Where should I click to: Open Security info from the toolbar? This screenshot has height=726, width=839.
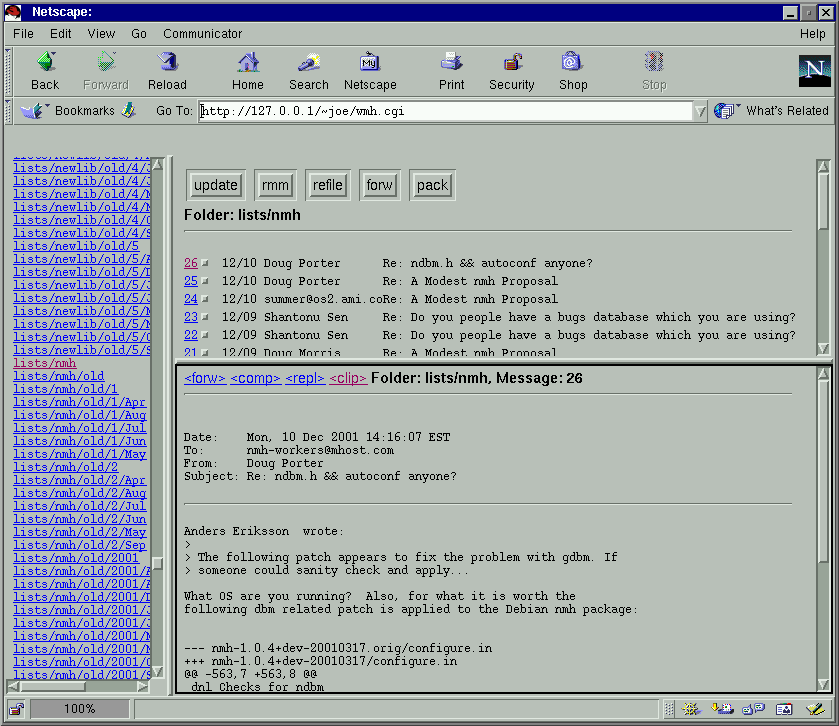[512, 62]
